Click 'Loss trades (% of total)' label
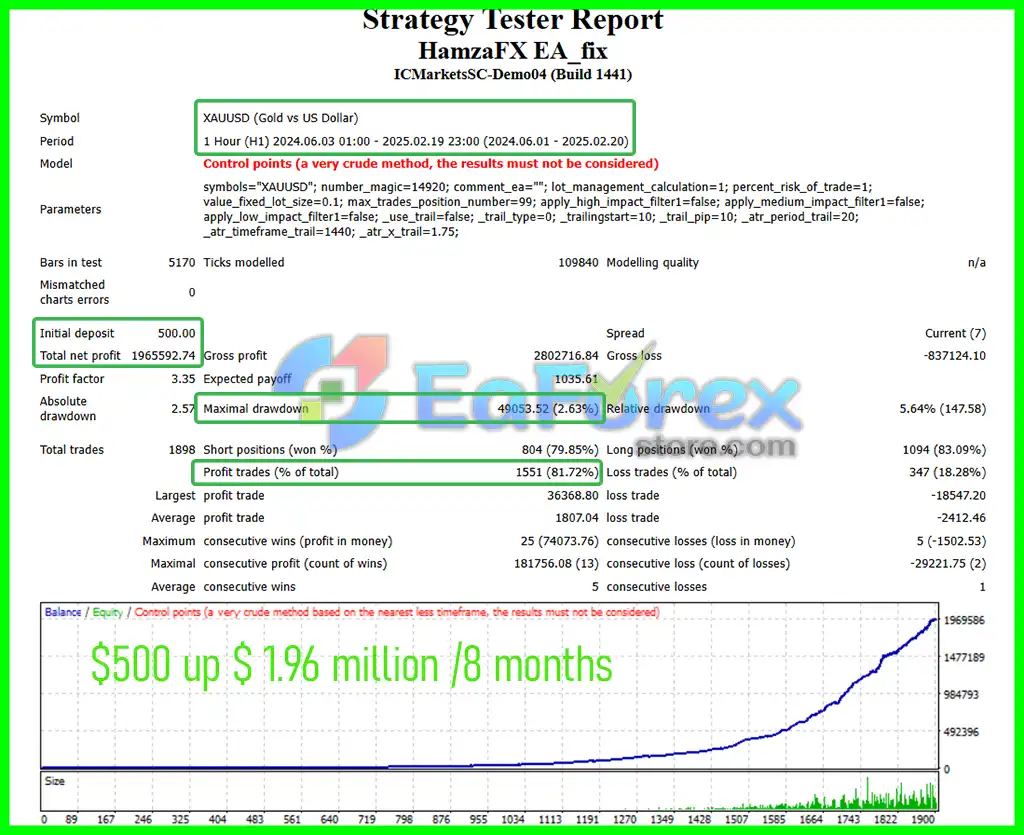The height and width of the screenshot is (835, 1024). [671, 472]
